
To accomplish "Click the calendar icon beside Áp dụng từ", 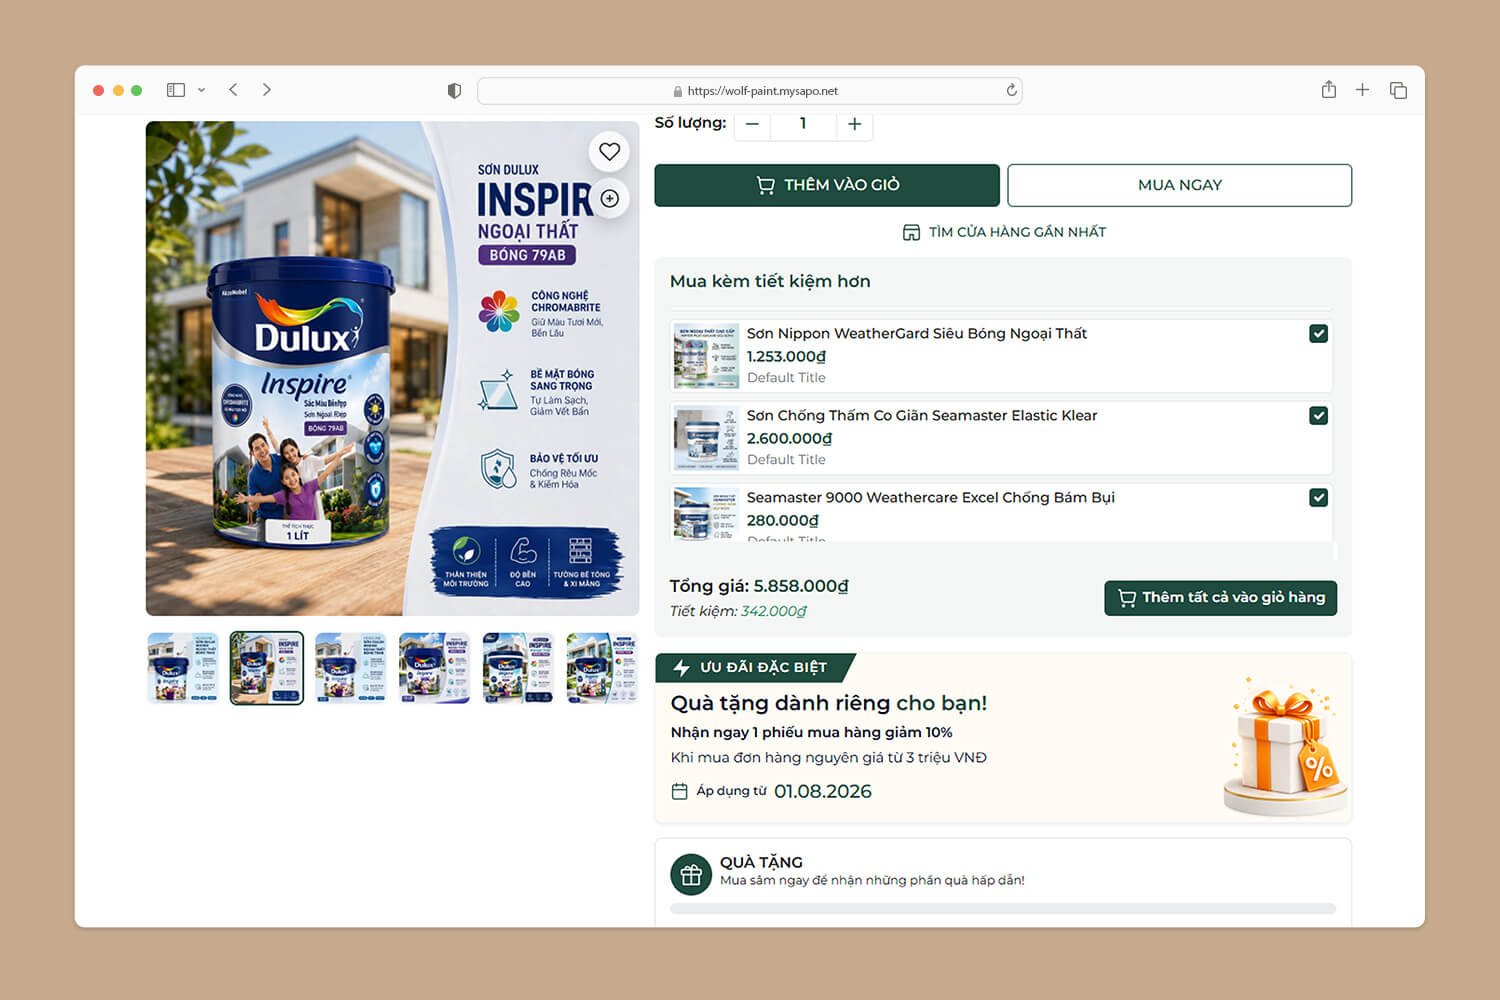I will pos(679,792).
